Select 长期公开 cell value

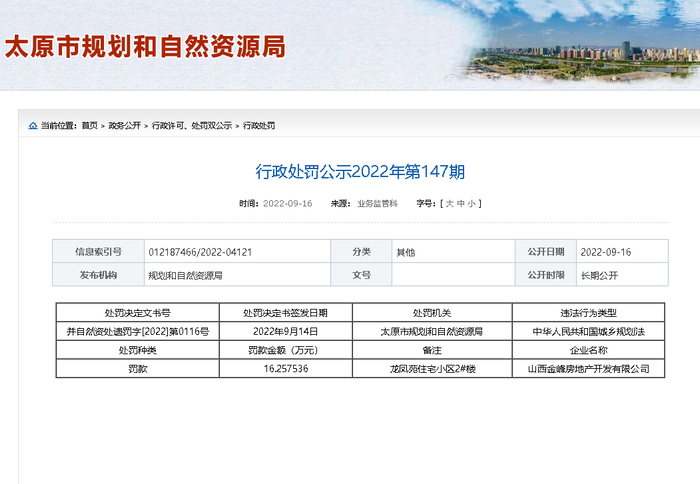599,275
